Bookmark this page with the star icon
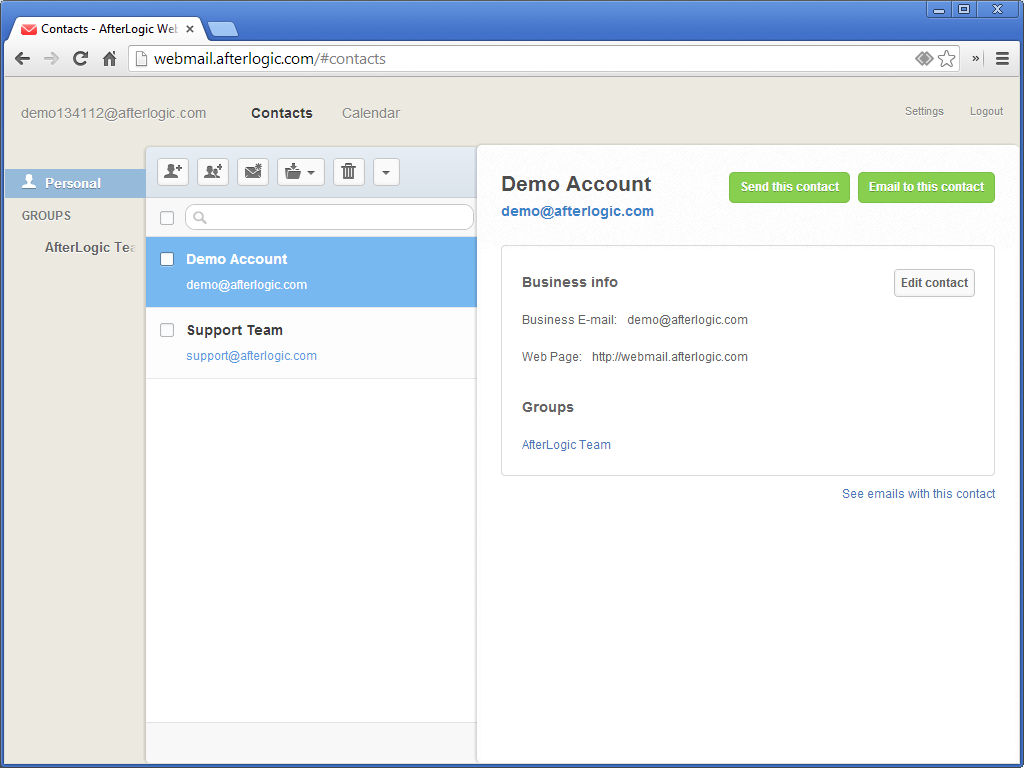Viewport: 1024px width, 768px height. [x=946, y=59]
